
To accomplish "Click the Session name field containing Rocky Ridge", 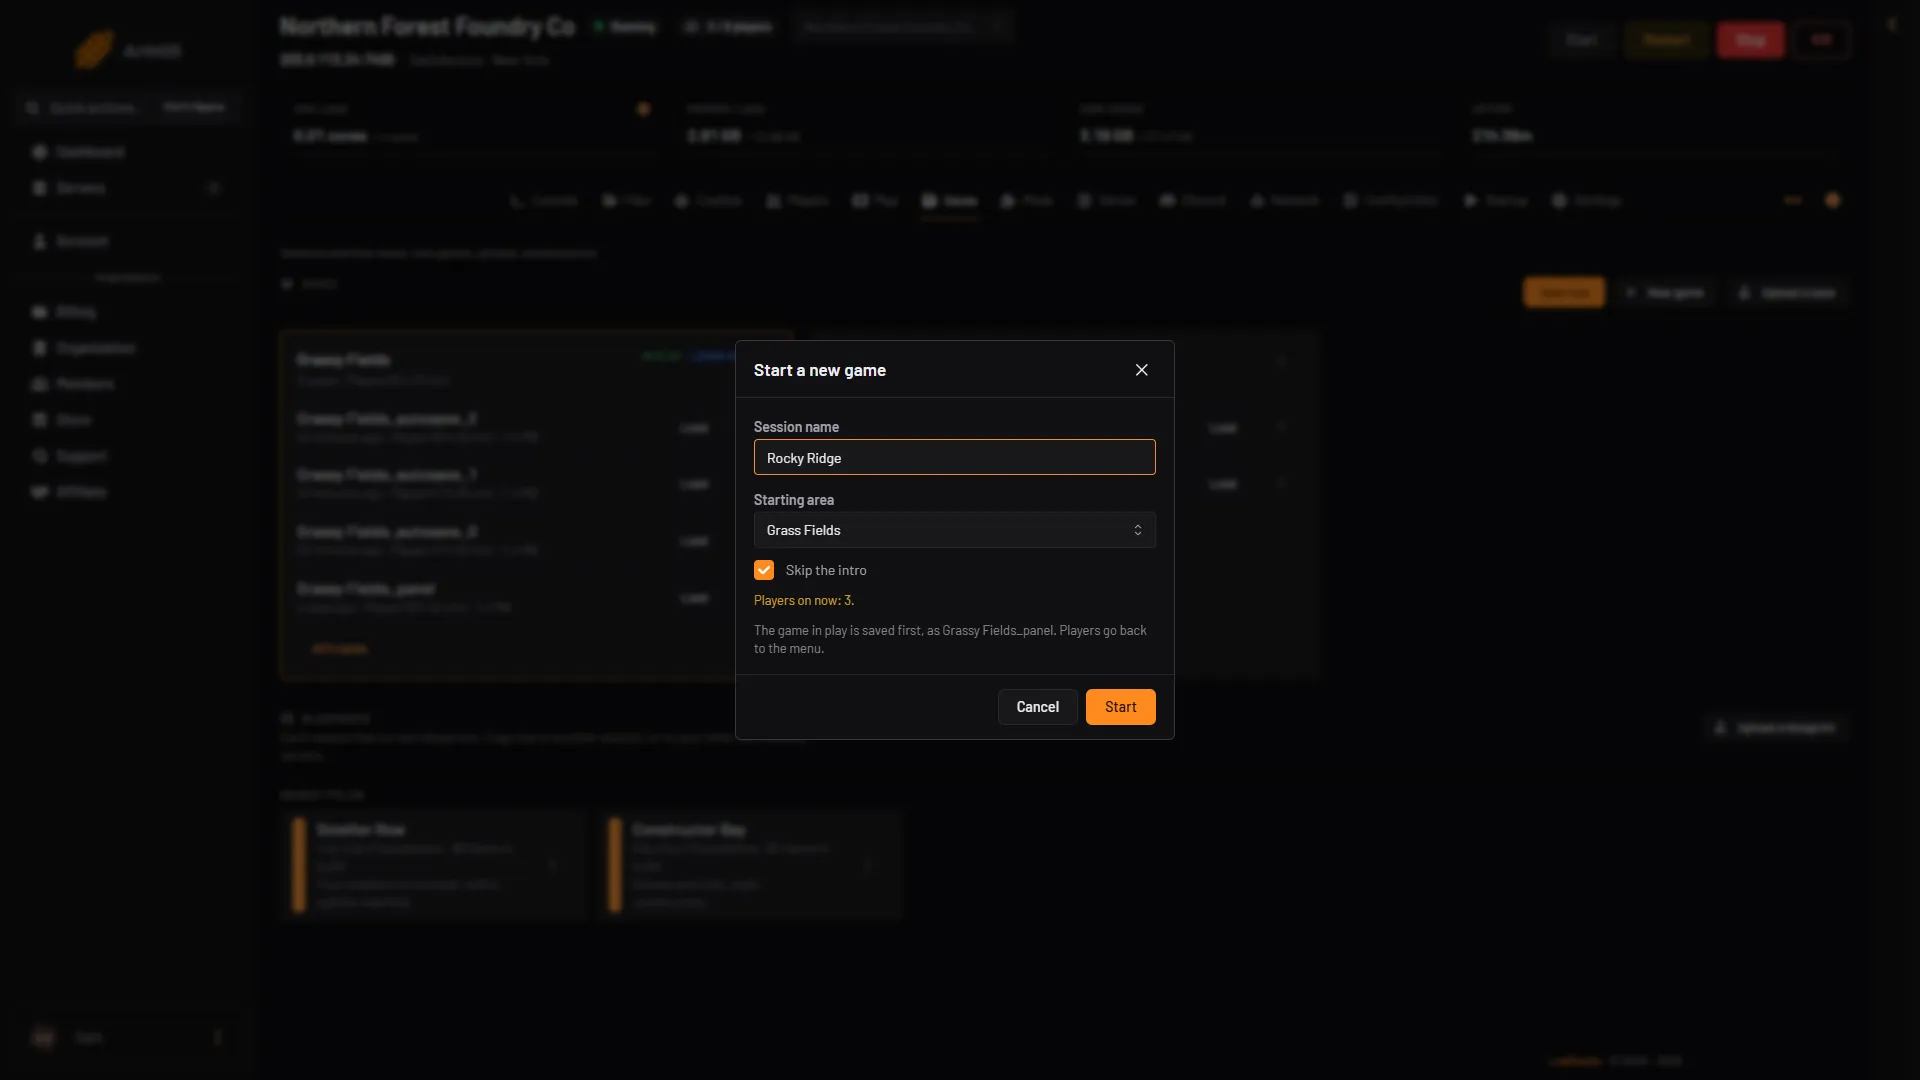I will tap(954, 458).
